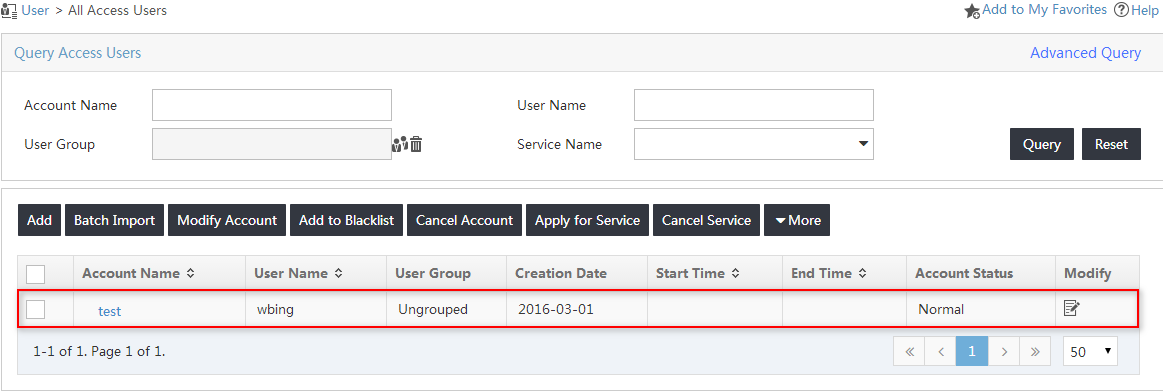Expand the More actions menu
1163x391 pixels.
(x=797, y=220)
